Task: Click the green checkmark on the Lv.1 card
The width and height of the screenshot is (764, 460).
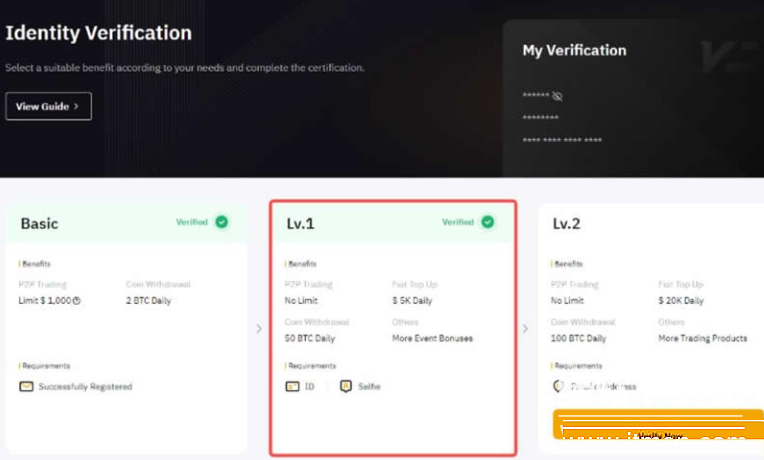Action: (487, 222)
